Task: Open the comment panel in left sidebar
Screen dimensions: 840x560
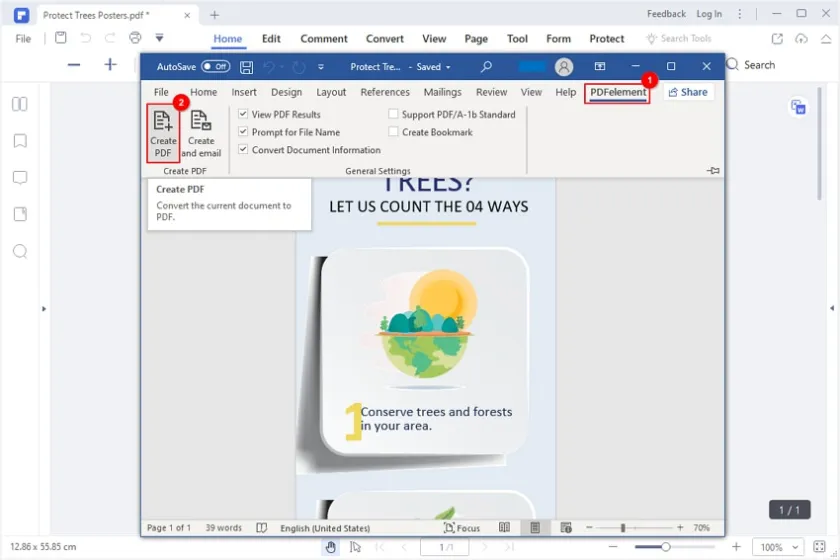Action: [x=20, y=178]
